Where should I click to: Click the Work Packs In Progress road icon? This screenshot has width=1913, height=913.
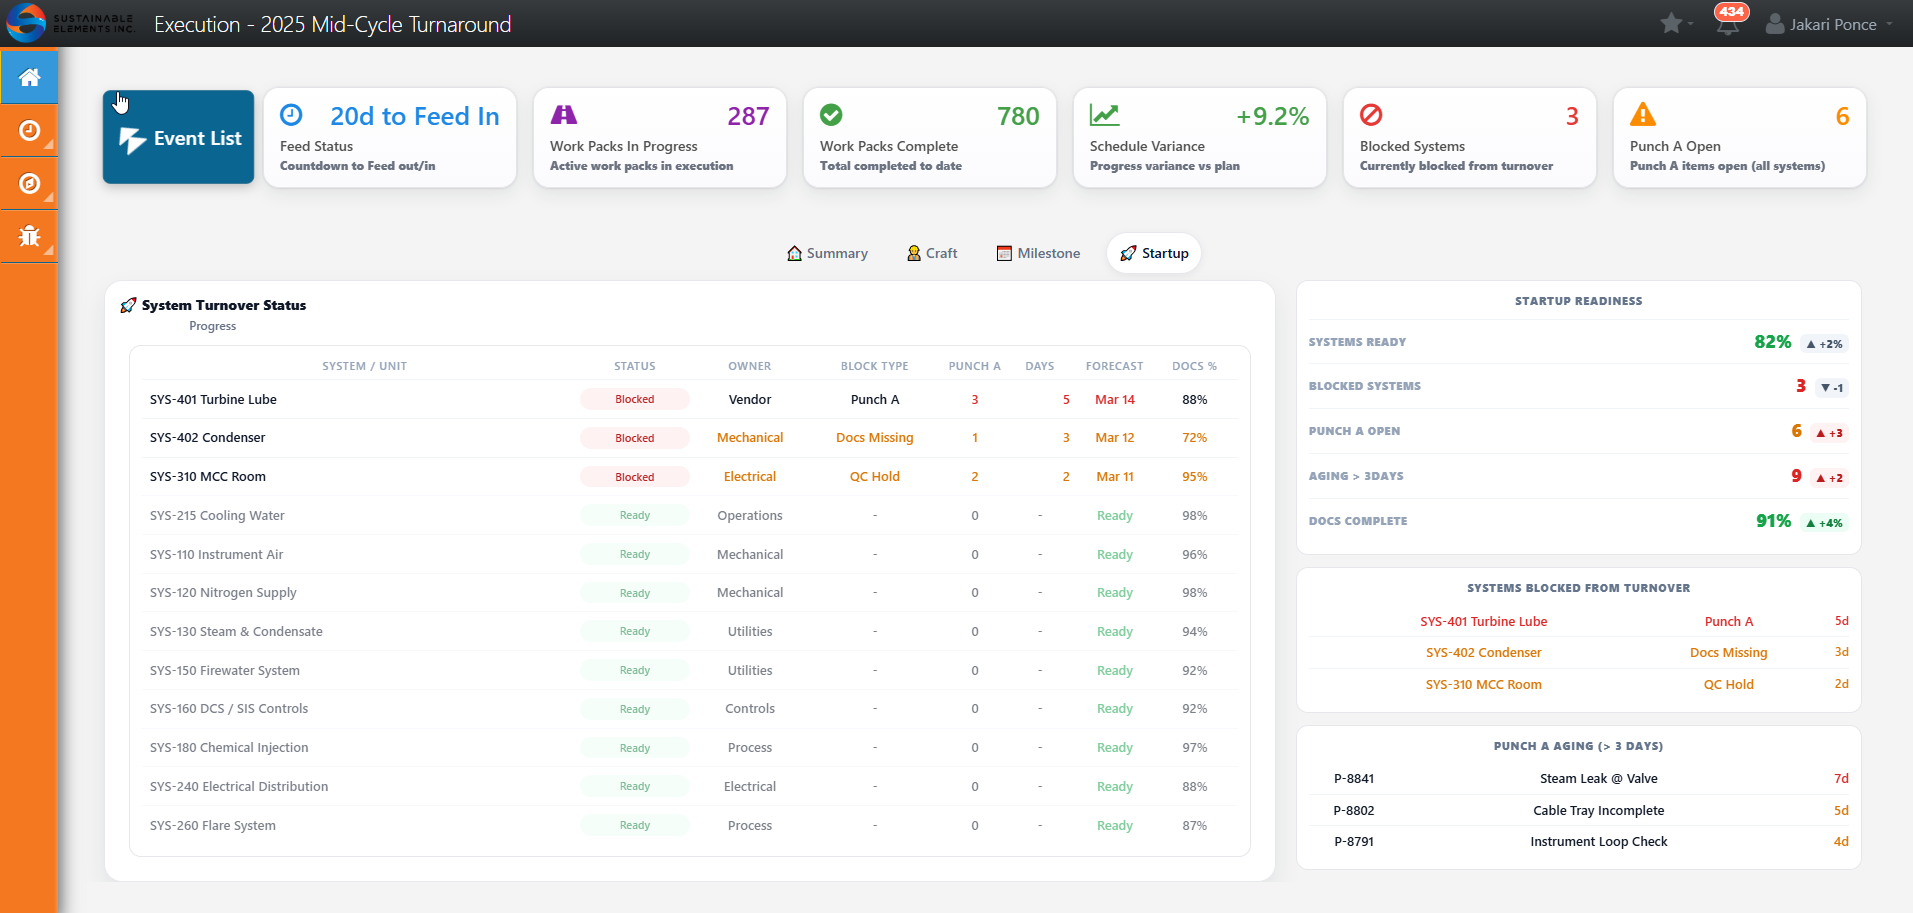point(564,115)
